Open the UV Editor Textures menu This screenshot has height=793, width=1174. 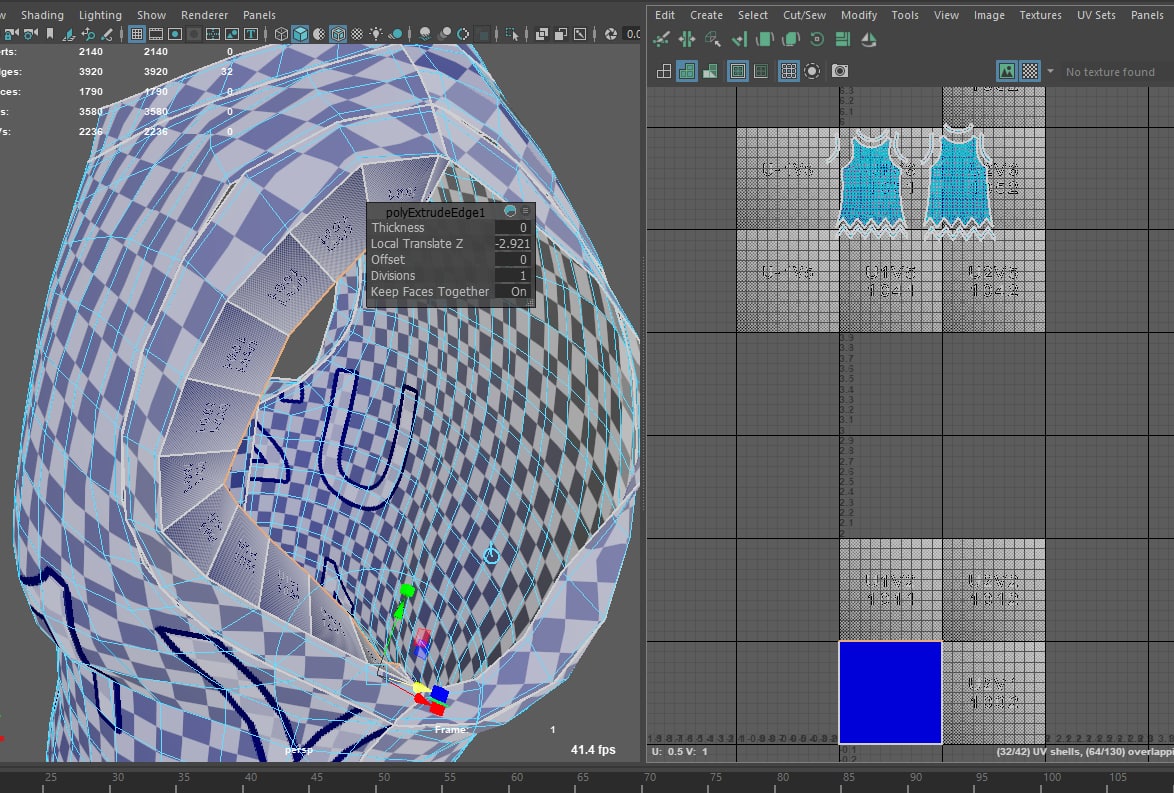pyautogui.click(x=1040, y=15)
